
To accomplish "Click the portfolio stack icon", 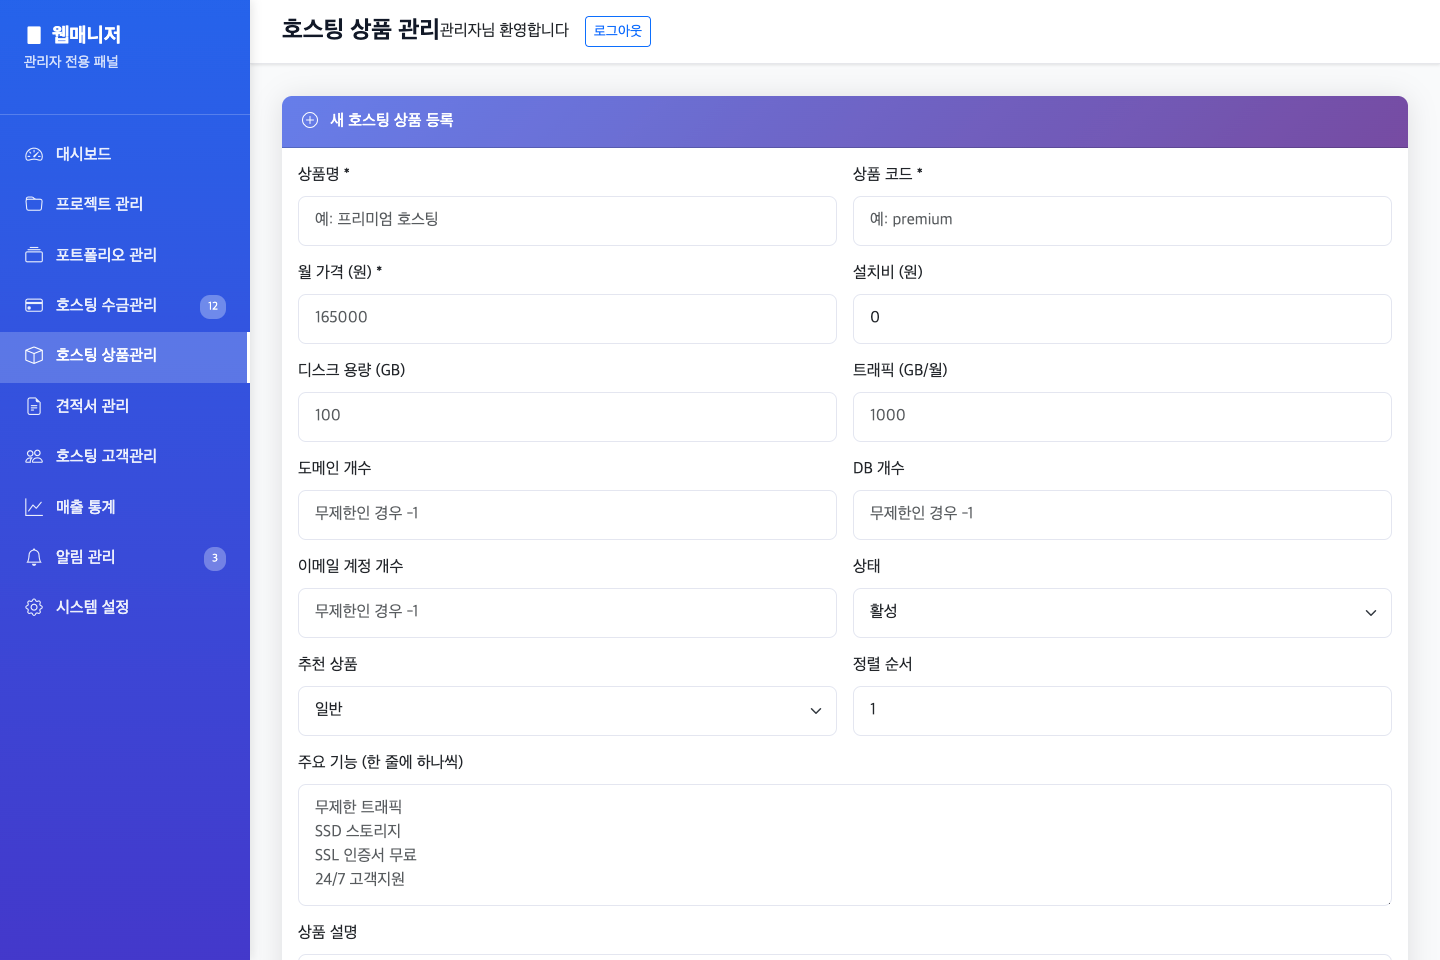I will [34, 255].
